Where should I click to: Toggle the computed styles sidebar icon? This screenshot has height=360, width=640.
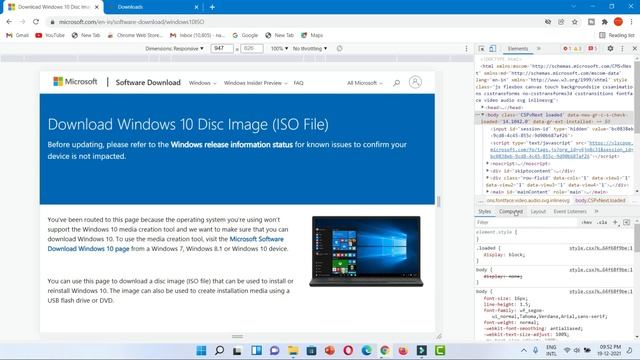pyautogui.click(x=627, y=222)
